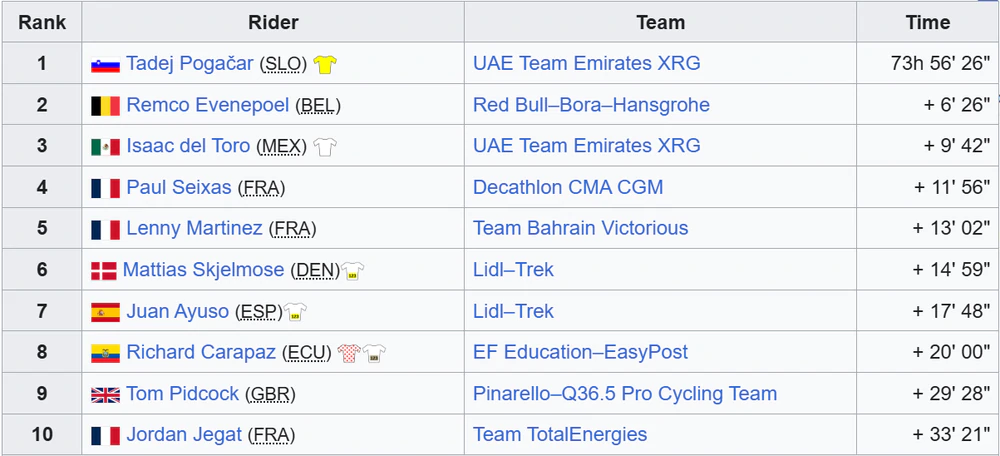This screenshot has height=456, width=1000.
Task: Click the yellow jersey icon beside Pogačar
Action: point(325,64)
